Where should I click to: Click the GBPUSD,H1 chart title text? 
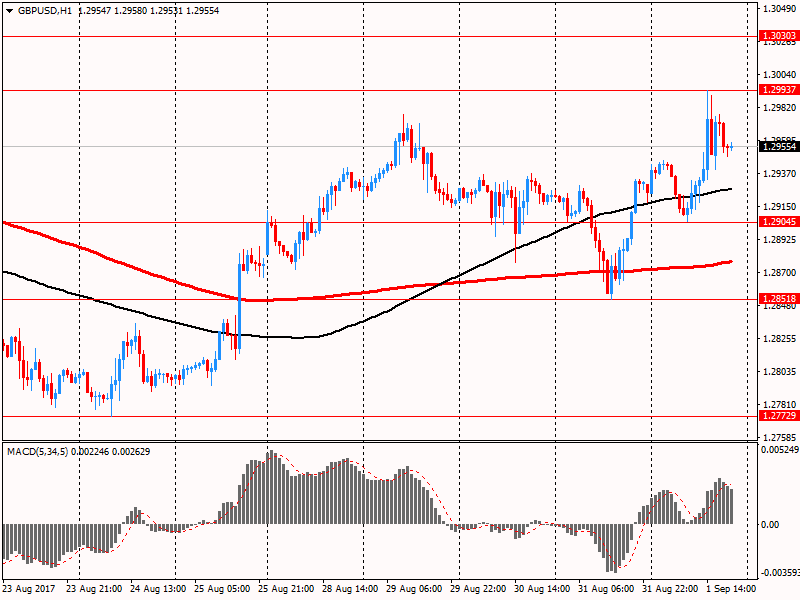point(45,11)
